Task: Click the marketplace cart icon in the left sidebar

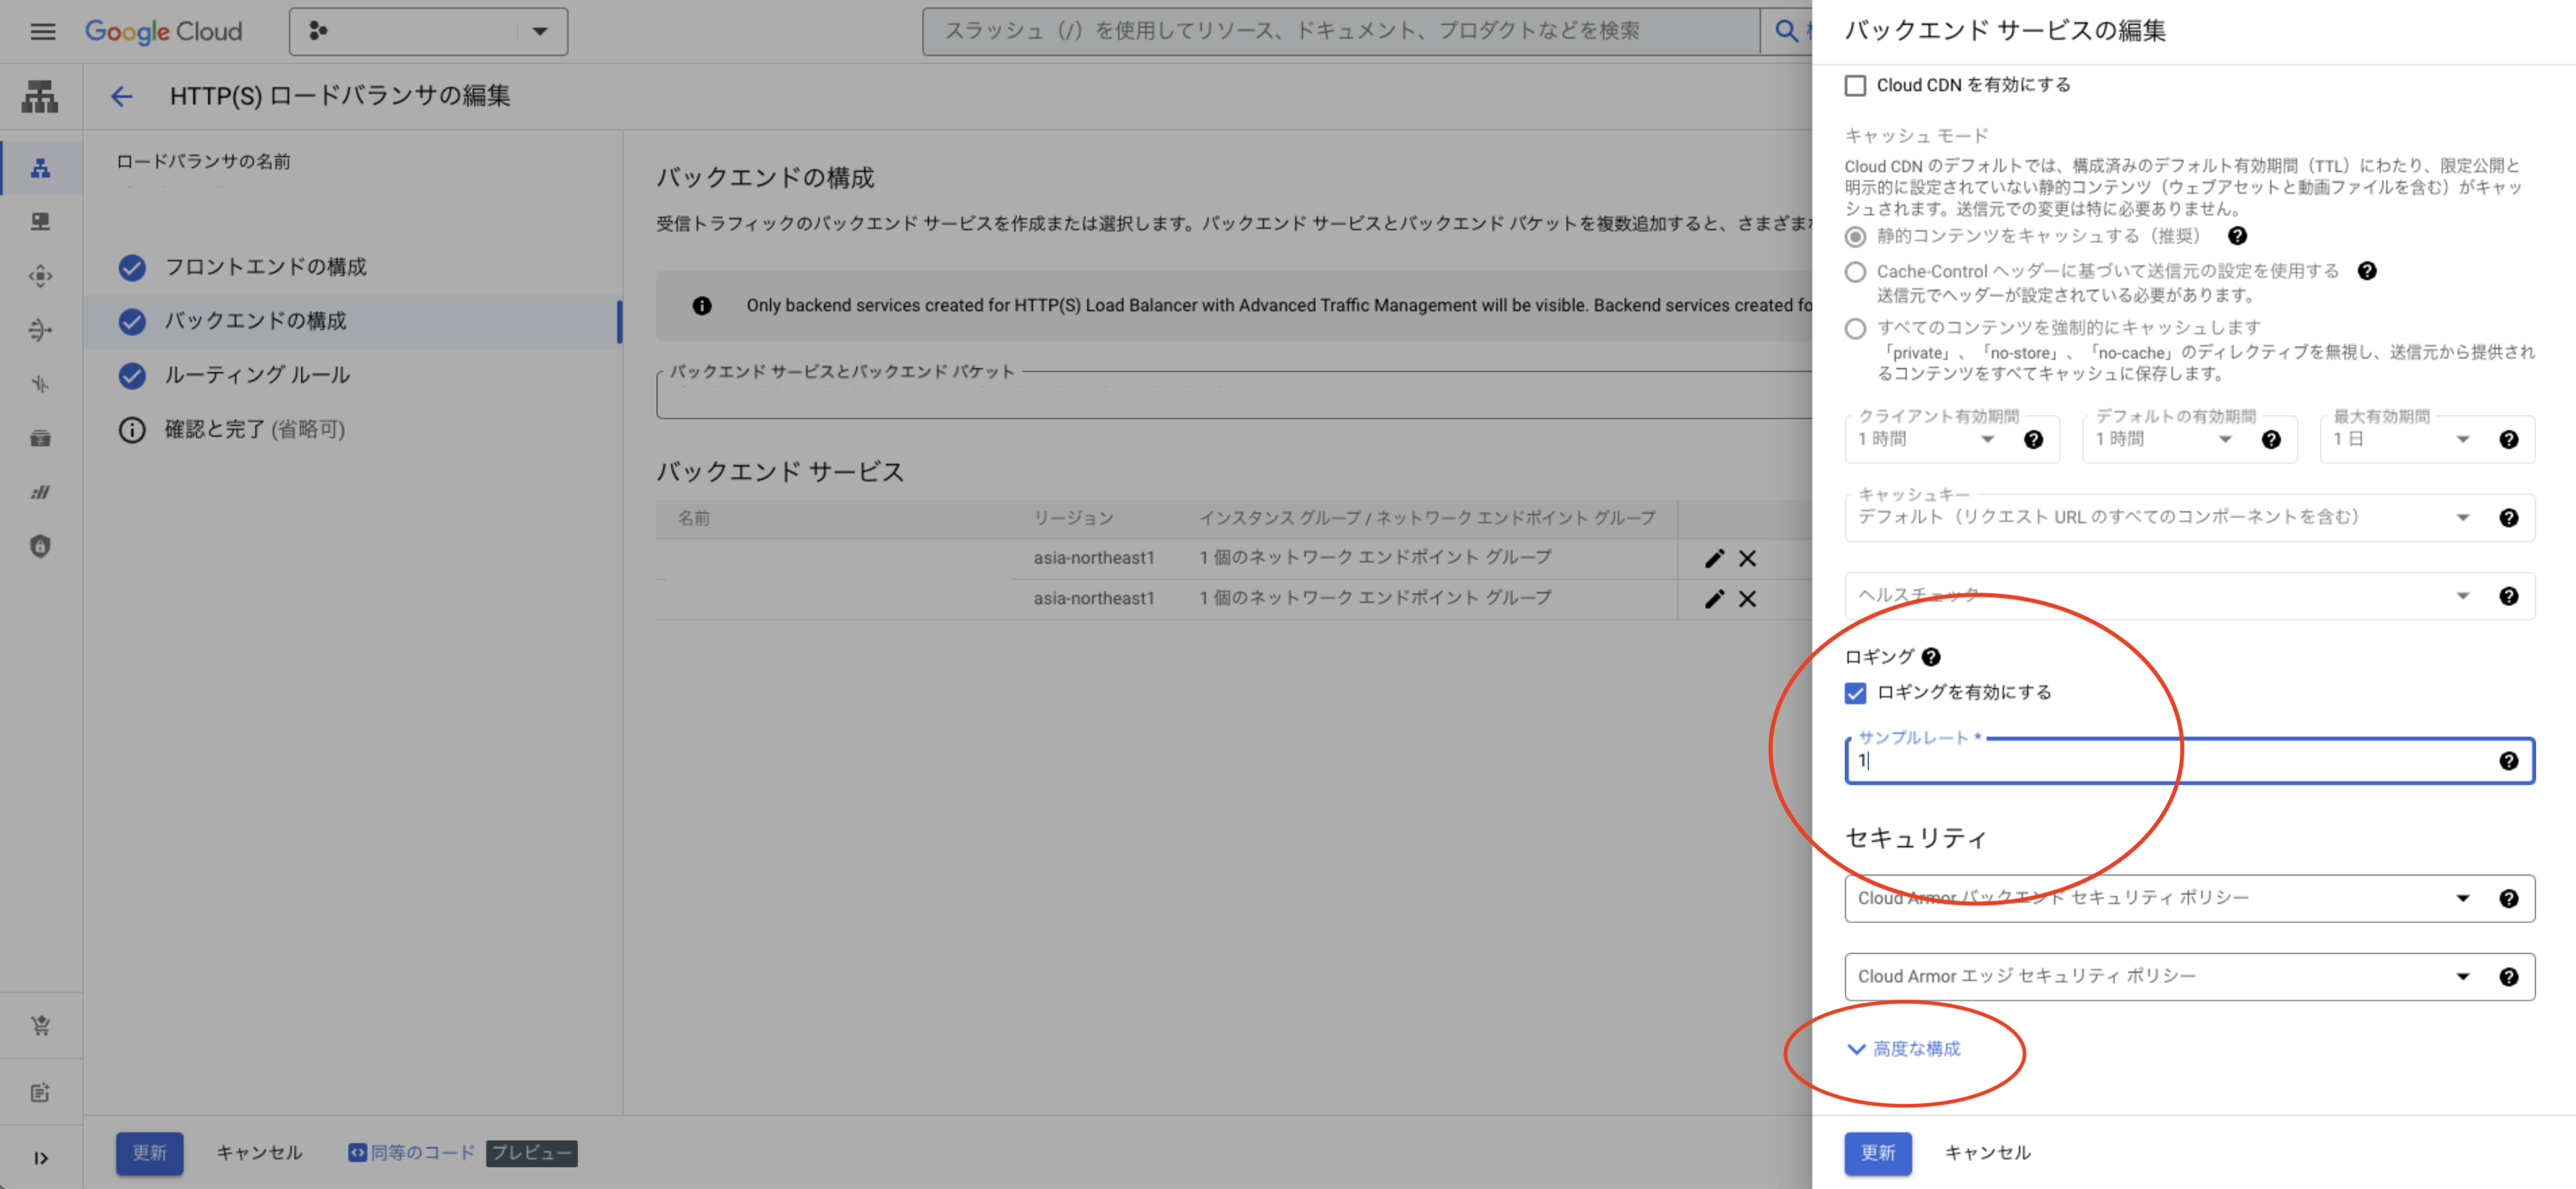Action: [x=40, y=1025]
